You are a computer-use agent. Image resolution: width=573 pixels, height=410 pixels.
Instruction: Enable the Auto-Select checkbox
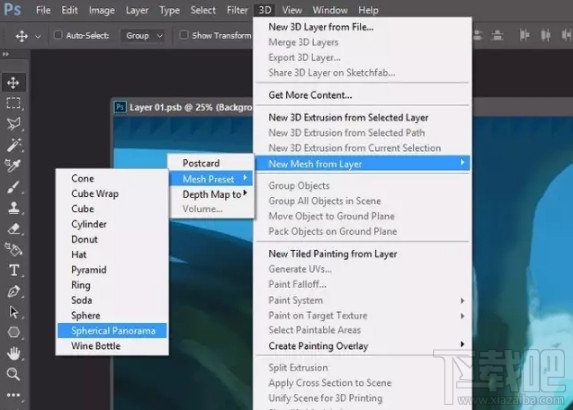pos(58,35)
